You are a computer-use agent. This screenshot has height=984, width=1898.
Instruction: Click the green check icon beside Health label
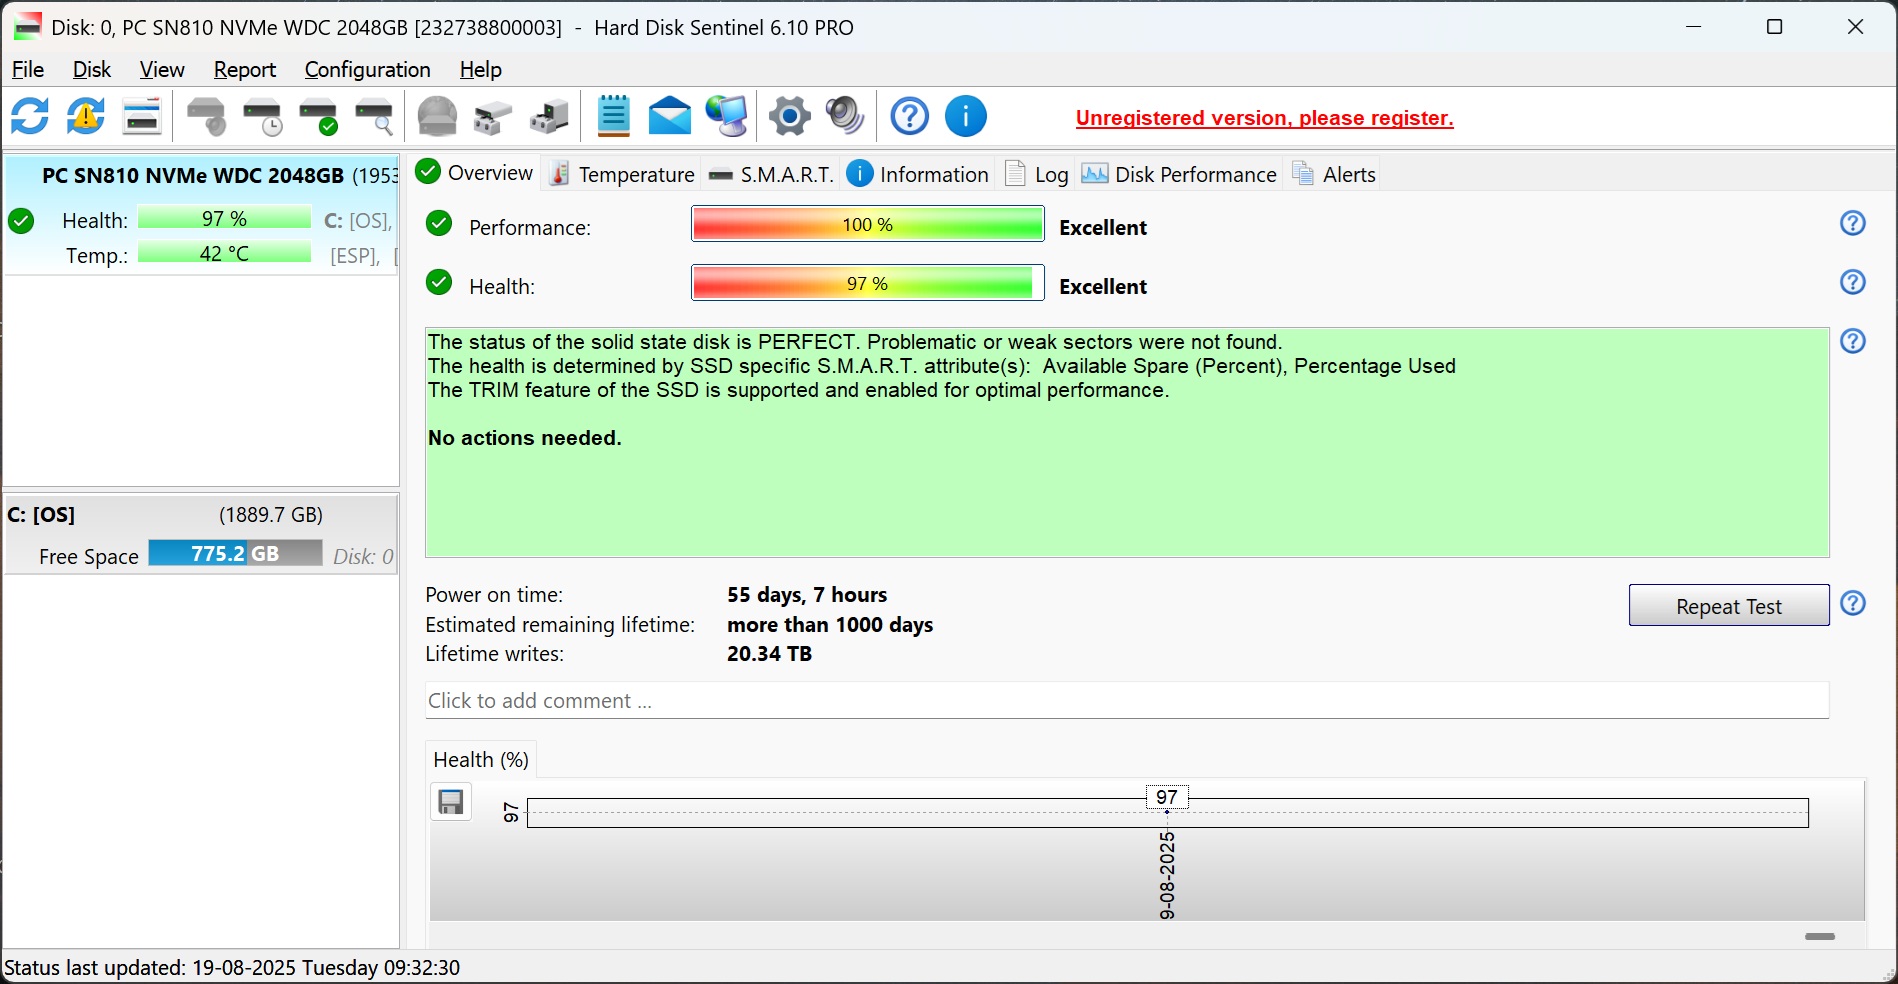439,282
